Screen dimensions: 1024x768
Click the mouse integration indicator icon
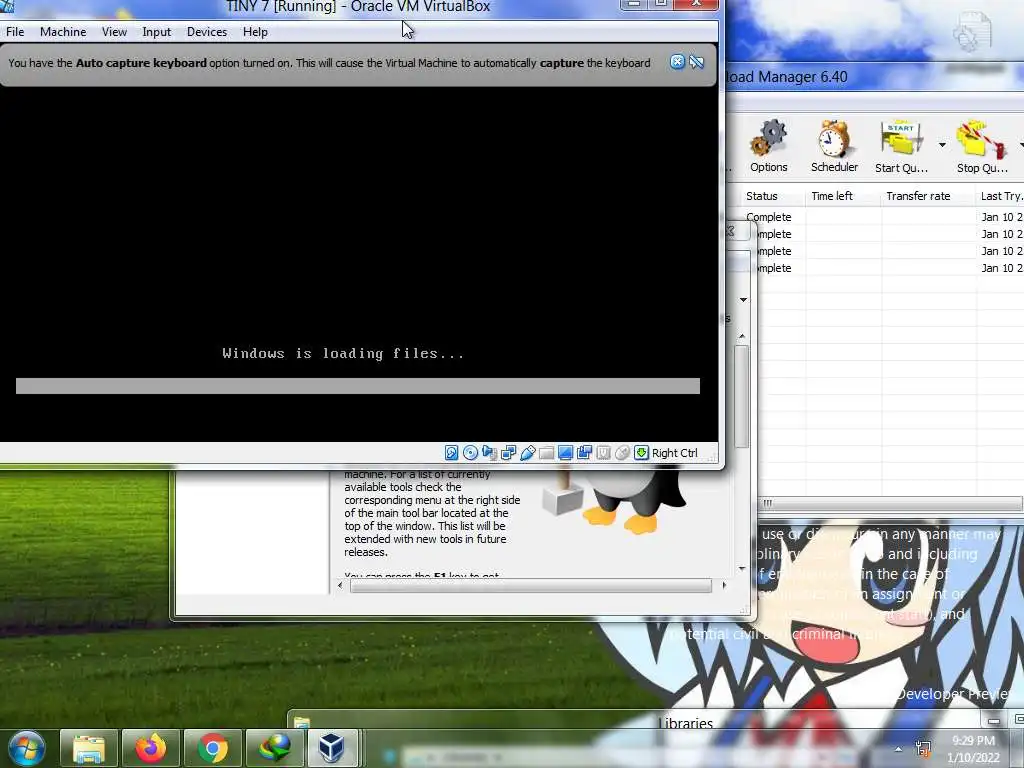click(622, 453)
